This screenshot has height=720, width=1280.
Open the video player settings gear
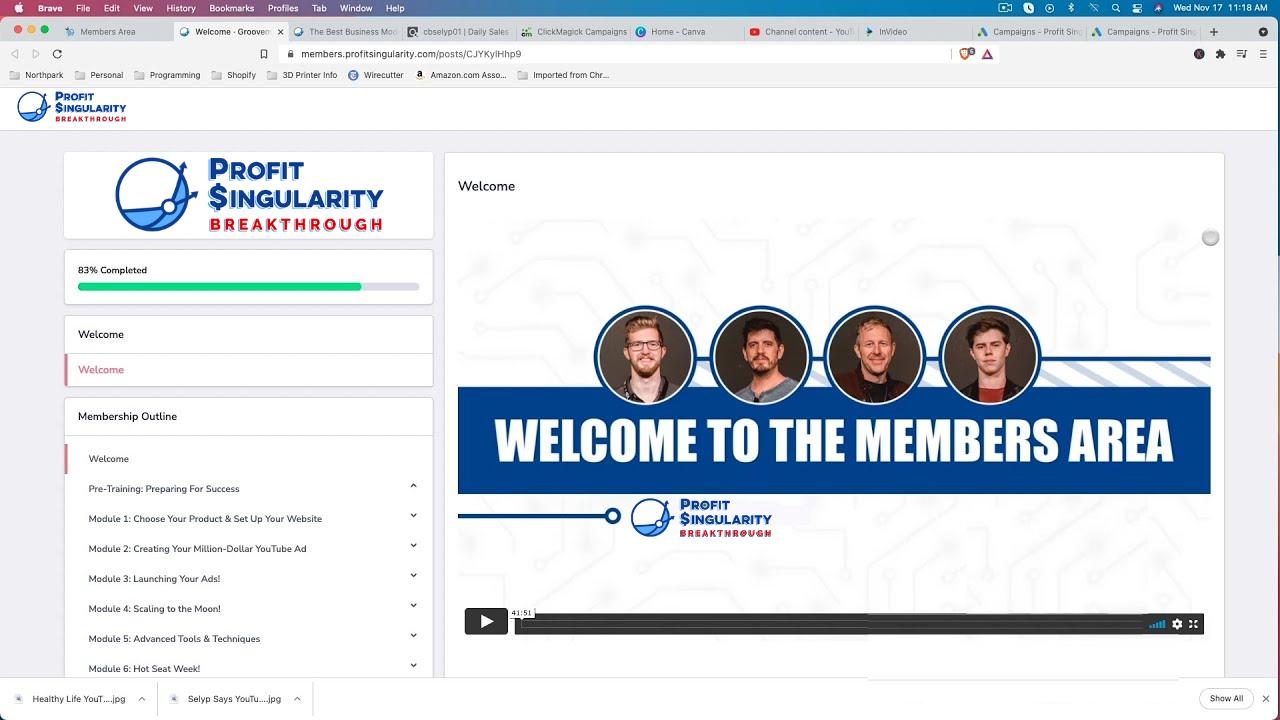coord(1177,623)
